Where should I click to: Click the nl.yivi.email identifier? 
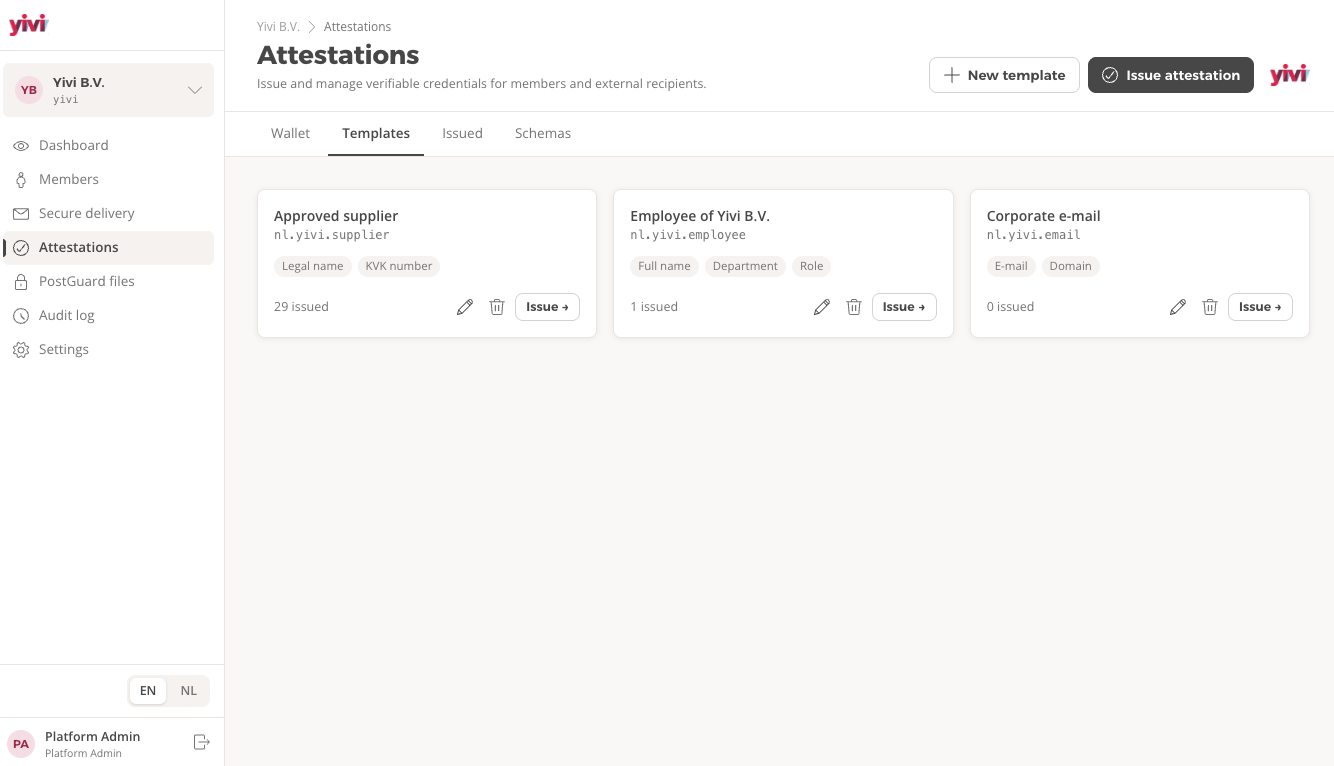(x=1034, y=235)
